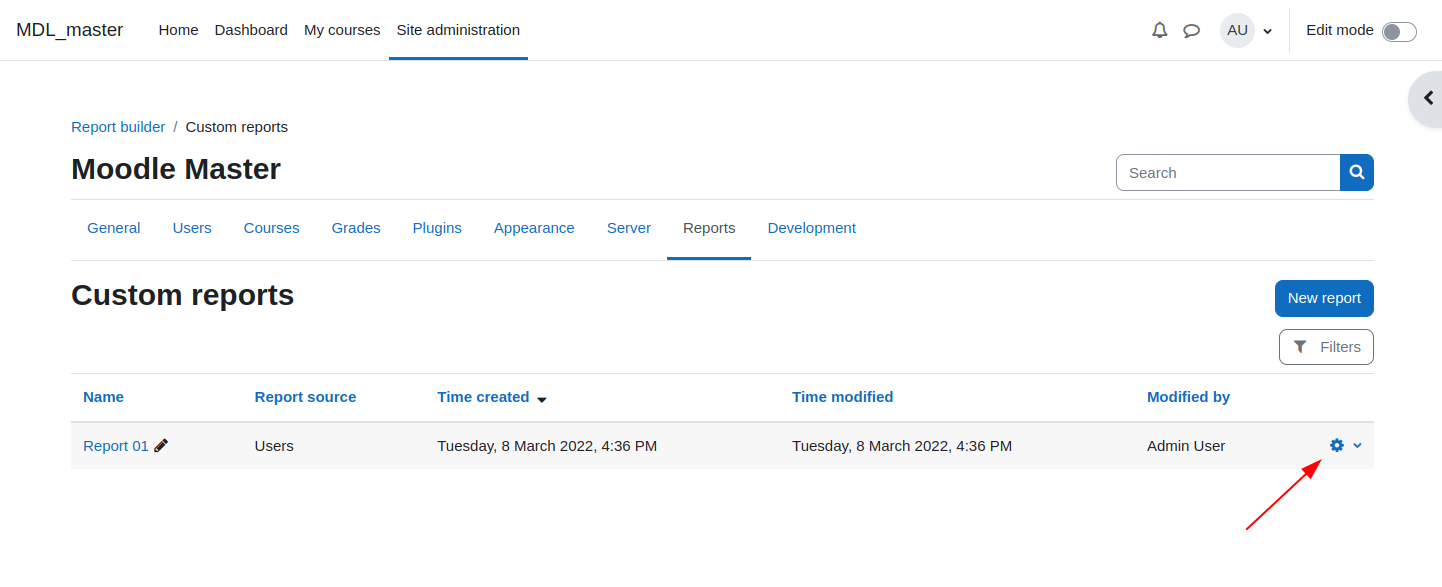Click the Custom reports breadcrumb text
This screenshot has height=587, width=1442.
pos(237,127)
